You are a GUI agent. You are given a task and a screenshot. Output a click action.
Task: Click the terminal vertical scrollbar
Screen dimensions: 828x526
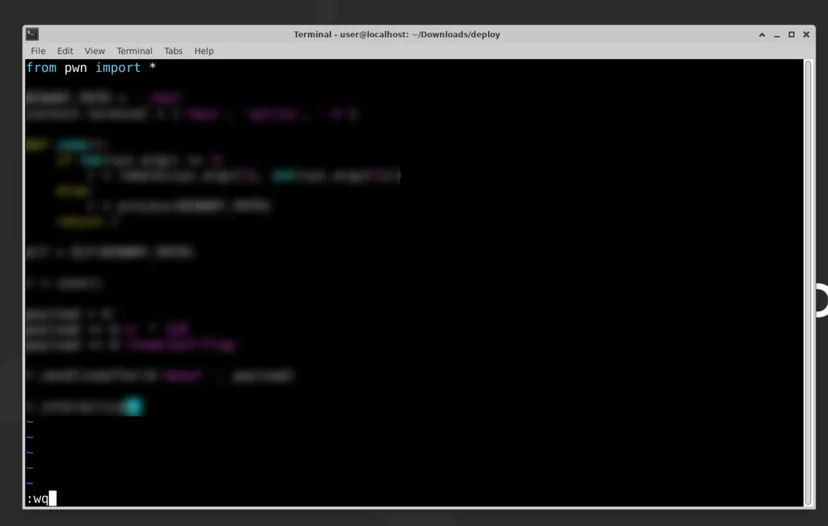click(808, 283)
